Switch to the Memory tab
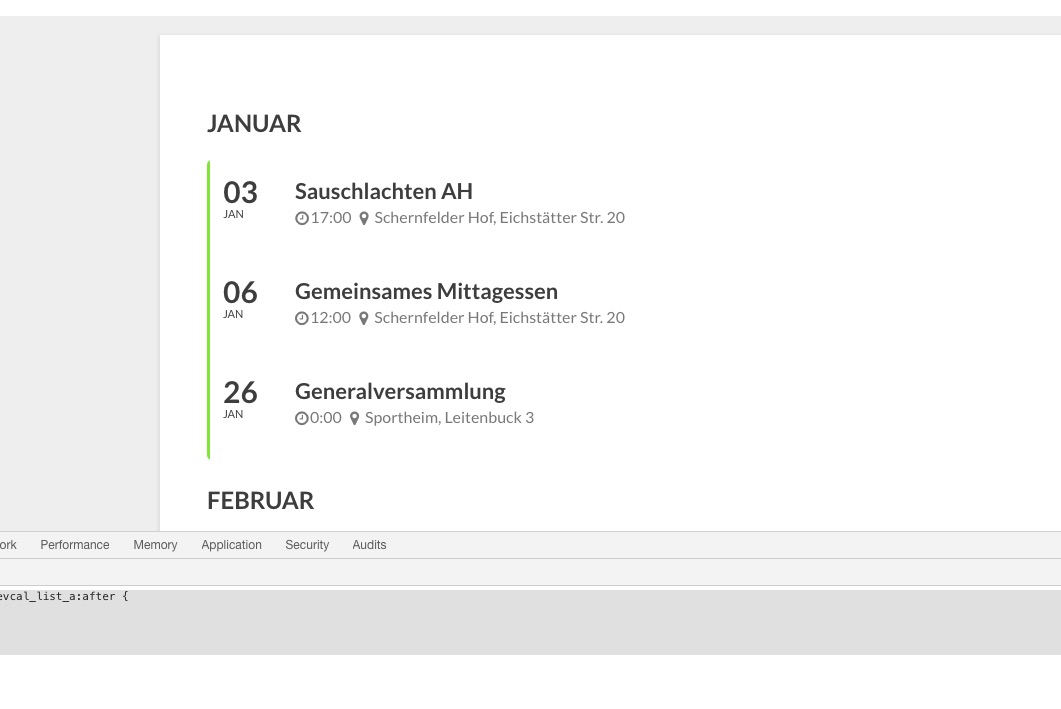 155,545
